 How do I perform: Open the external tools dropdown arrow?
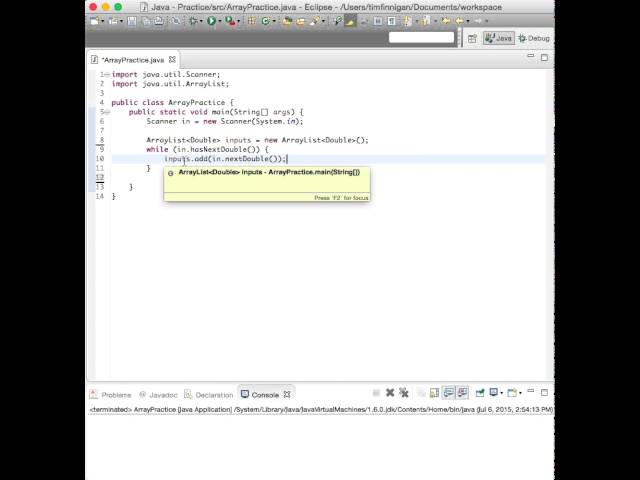(x=239, y=21)
